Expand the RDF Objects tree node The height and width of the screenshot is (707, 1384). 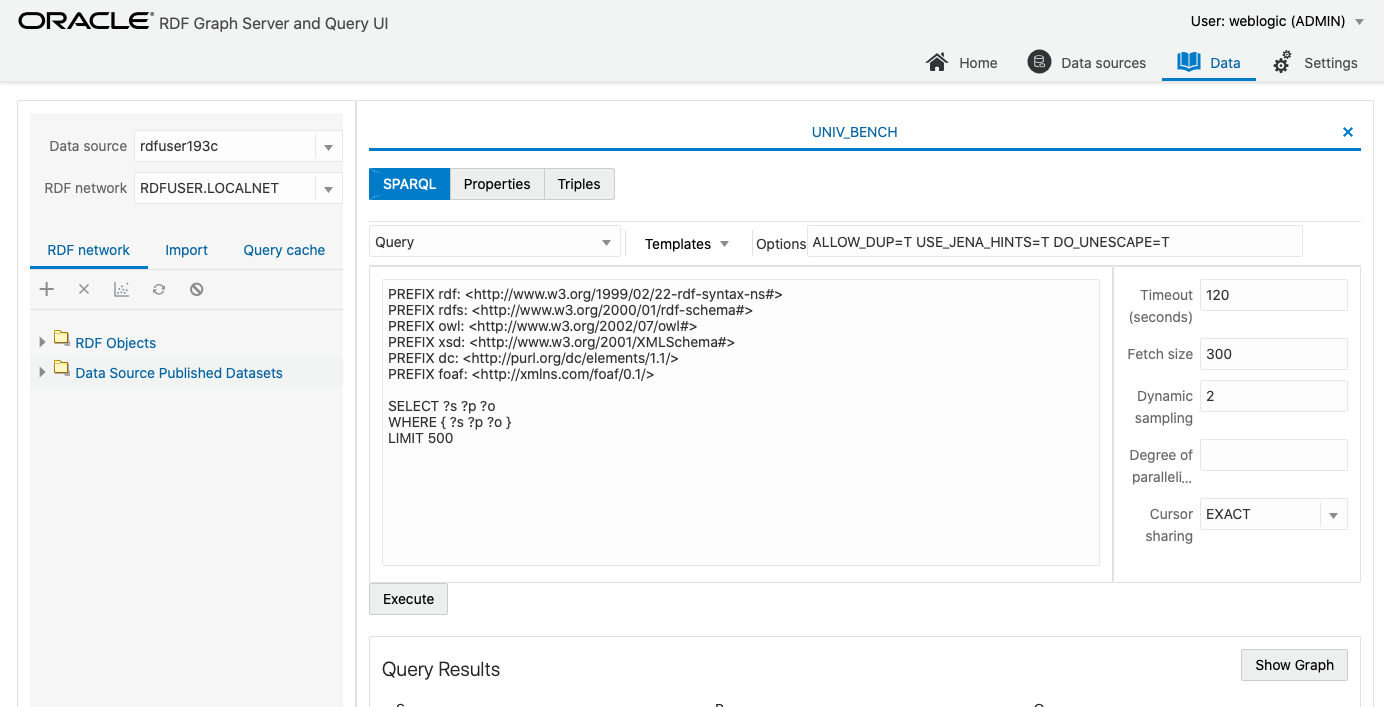click(42, 342)
